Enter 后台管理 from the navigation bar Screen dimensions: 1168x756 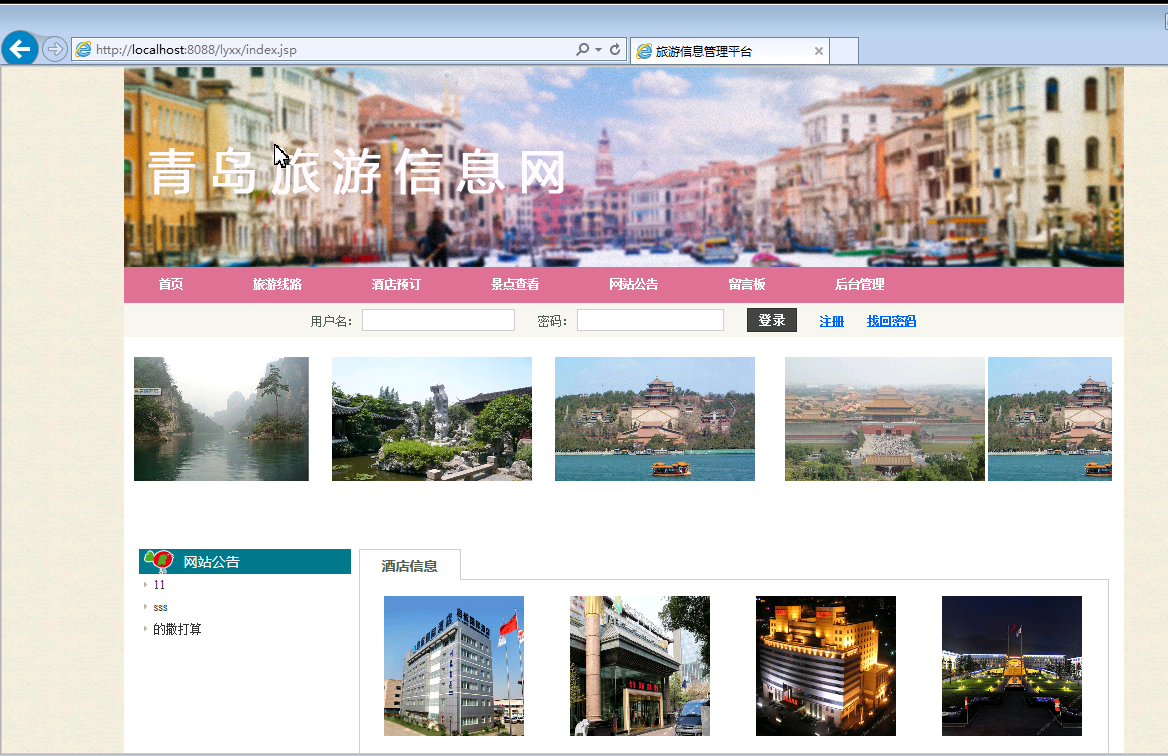click(859, 285)
